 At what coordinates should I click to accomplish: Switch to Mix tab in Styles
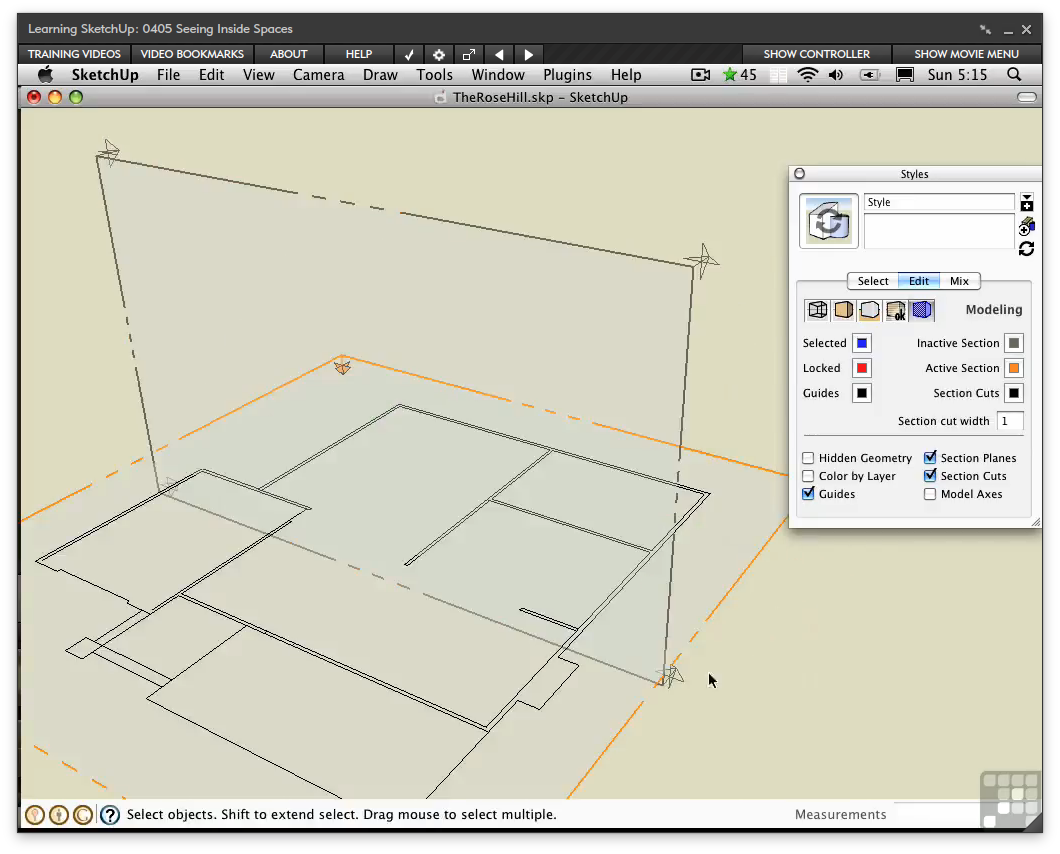point(959,281)
